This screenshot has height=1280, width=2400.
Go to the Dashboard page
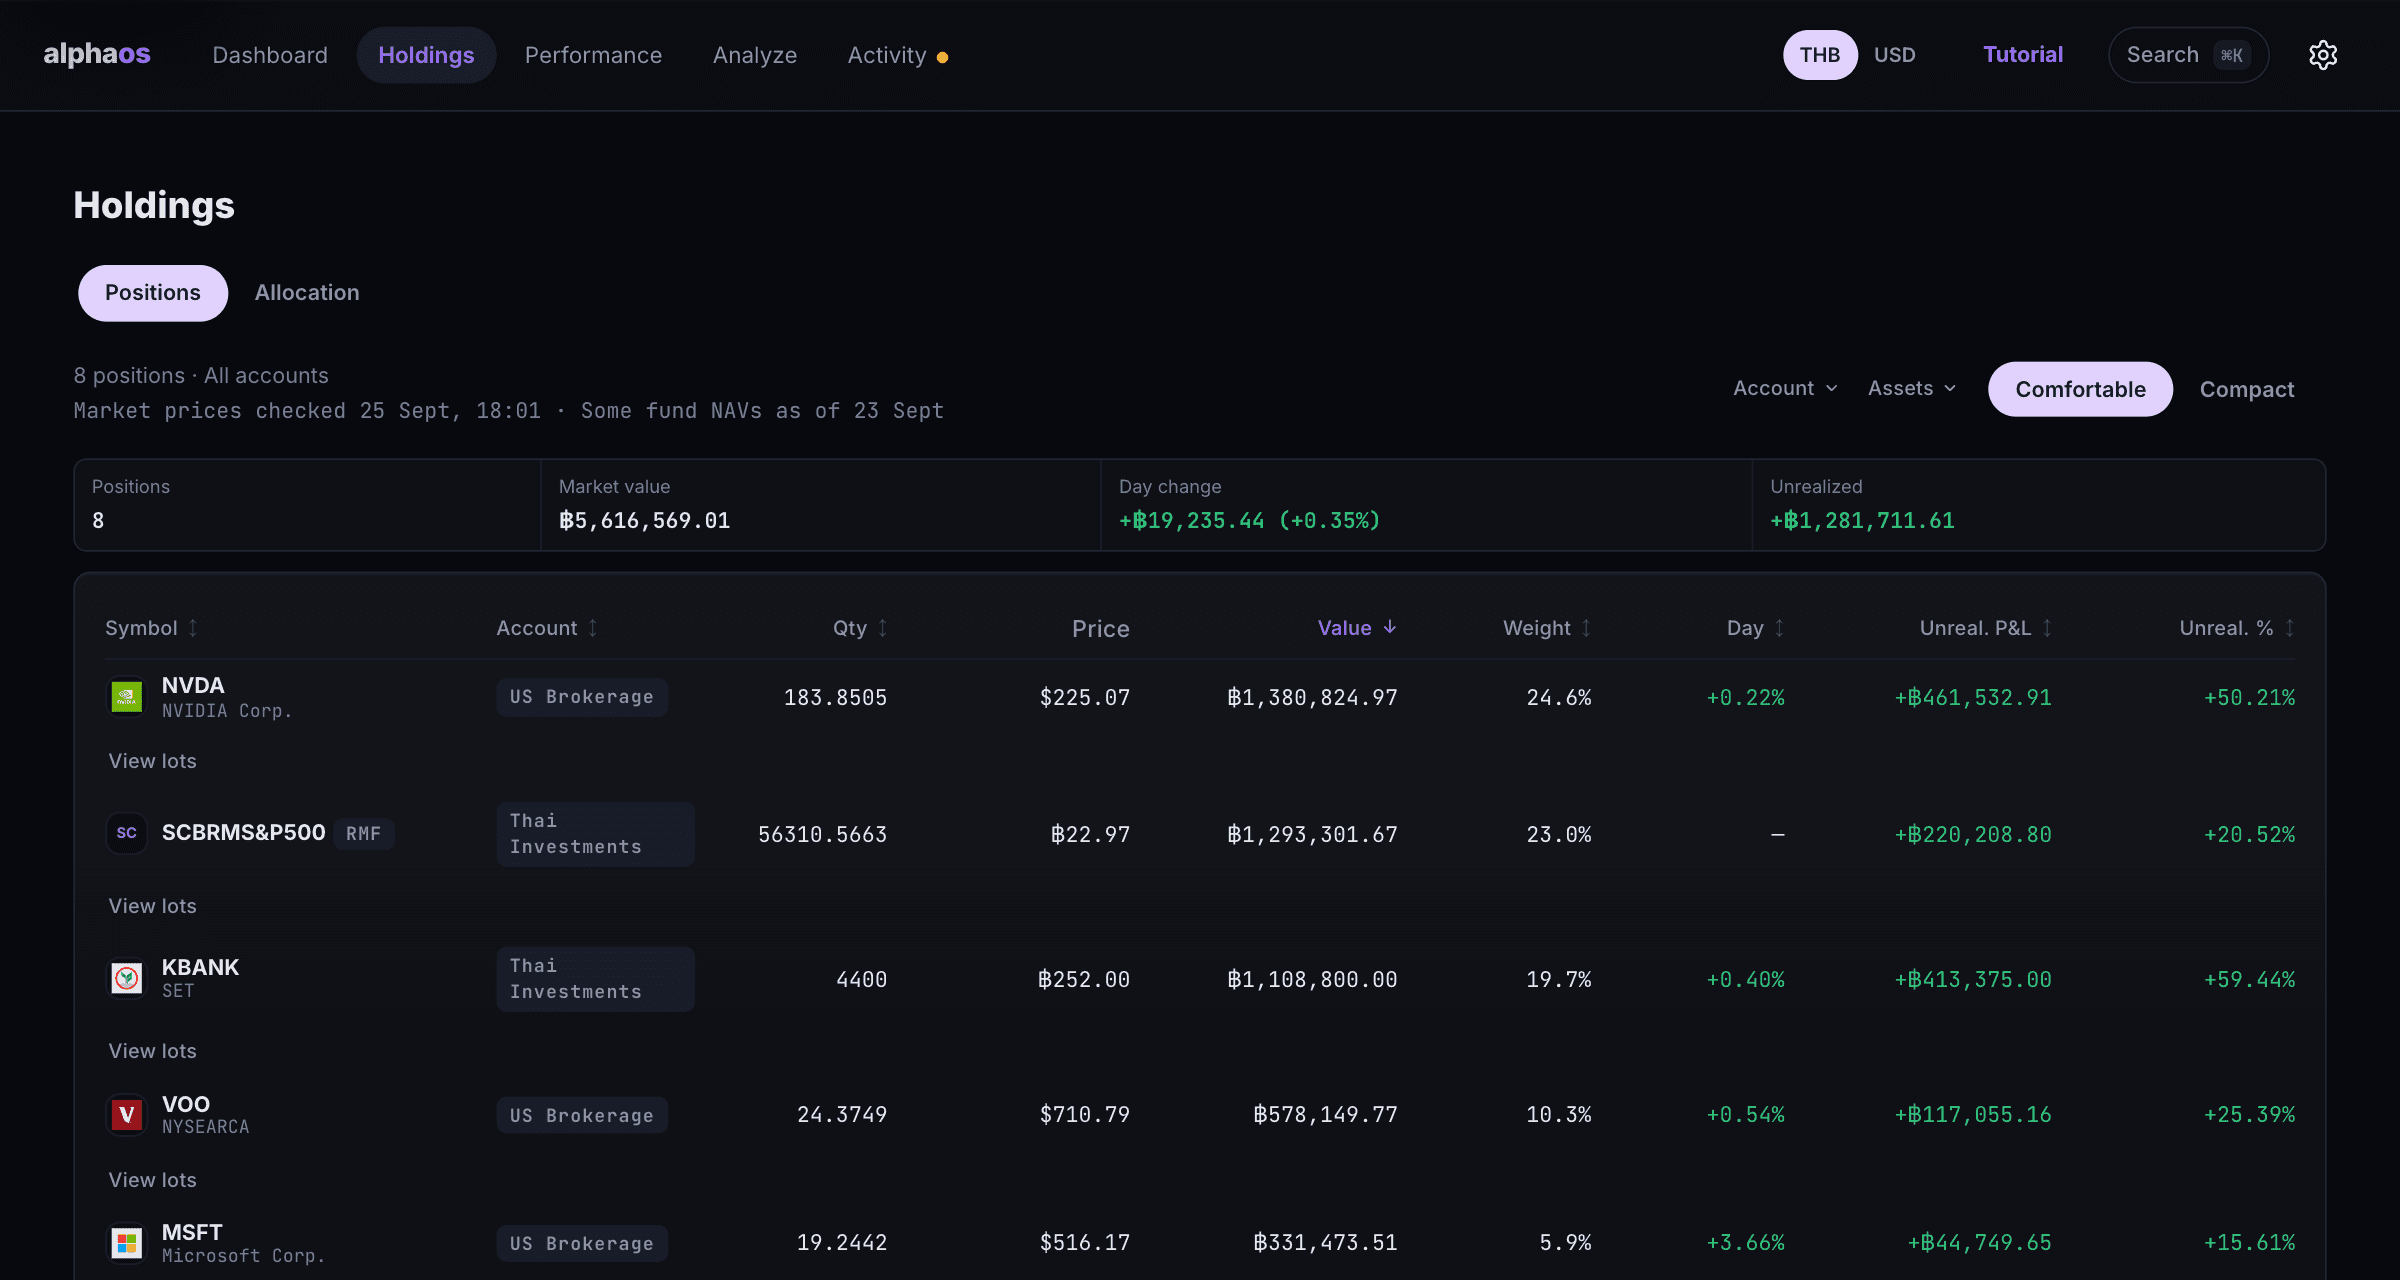[270, 55]
